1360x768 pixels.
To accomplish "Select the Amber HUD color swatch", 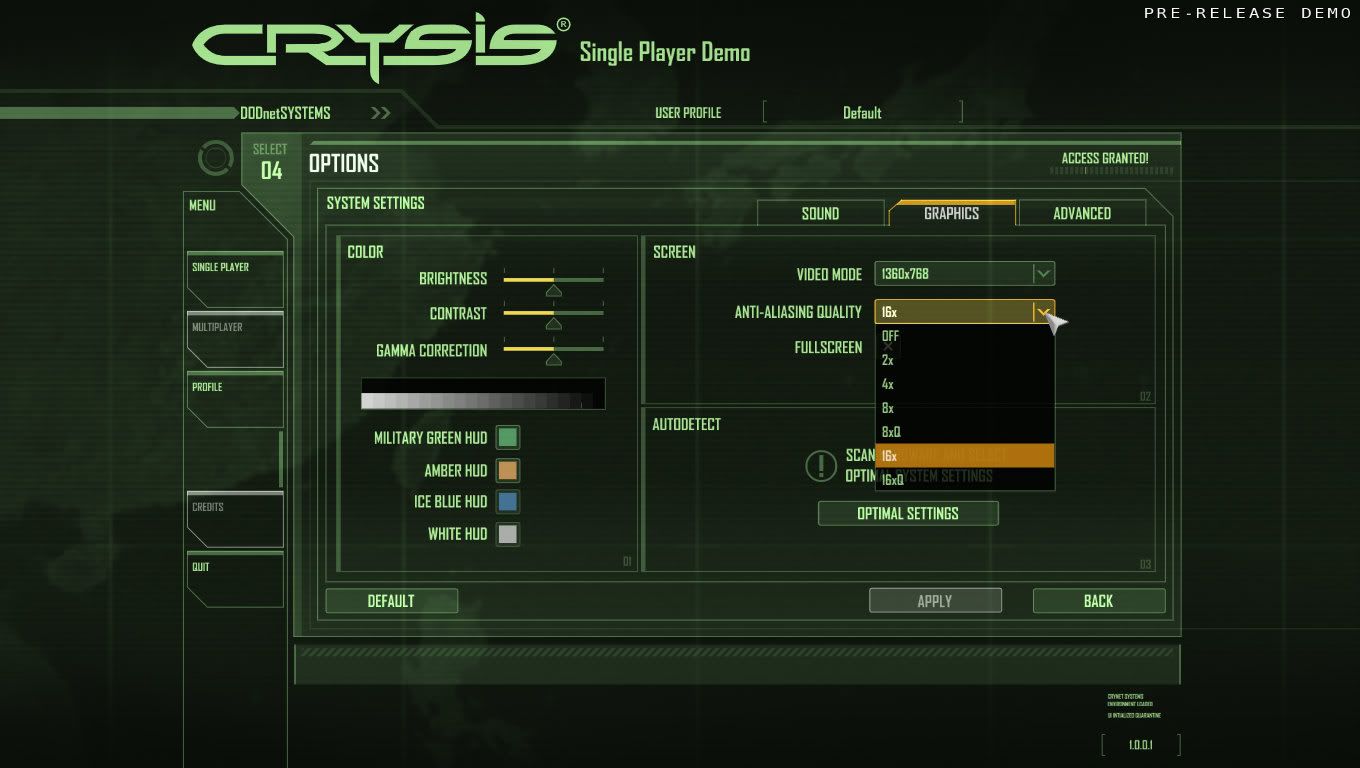I will 508,470.
